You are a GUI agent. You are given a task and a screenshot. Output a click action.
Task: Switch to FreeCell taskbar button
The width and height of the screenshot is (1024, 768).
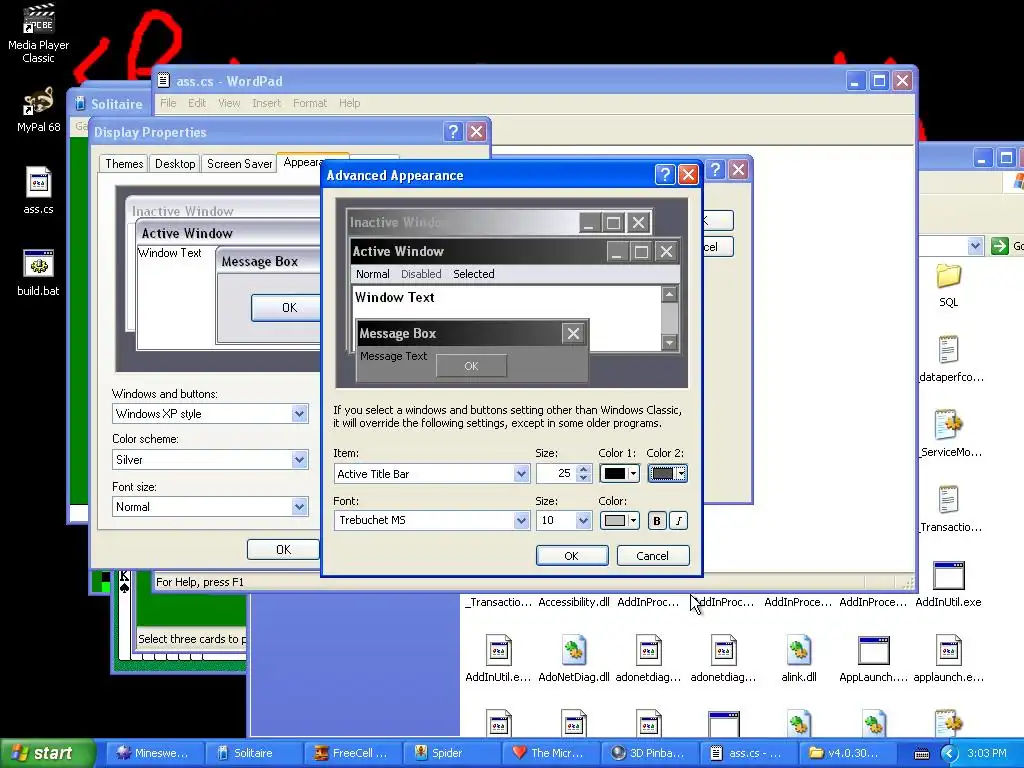[x=353, y=753]
